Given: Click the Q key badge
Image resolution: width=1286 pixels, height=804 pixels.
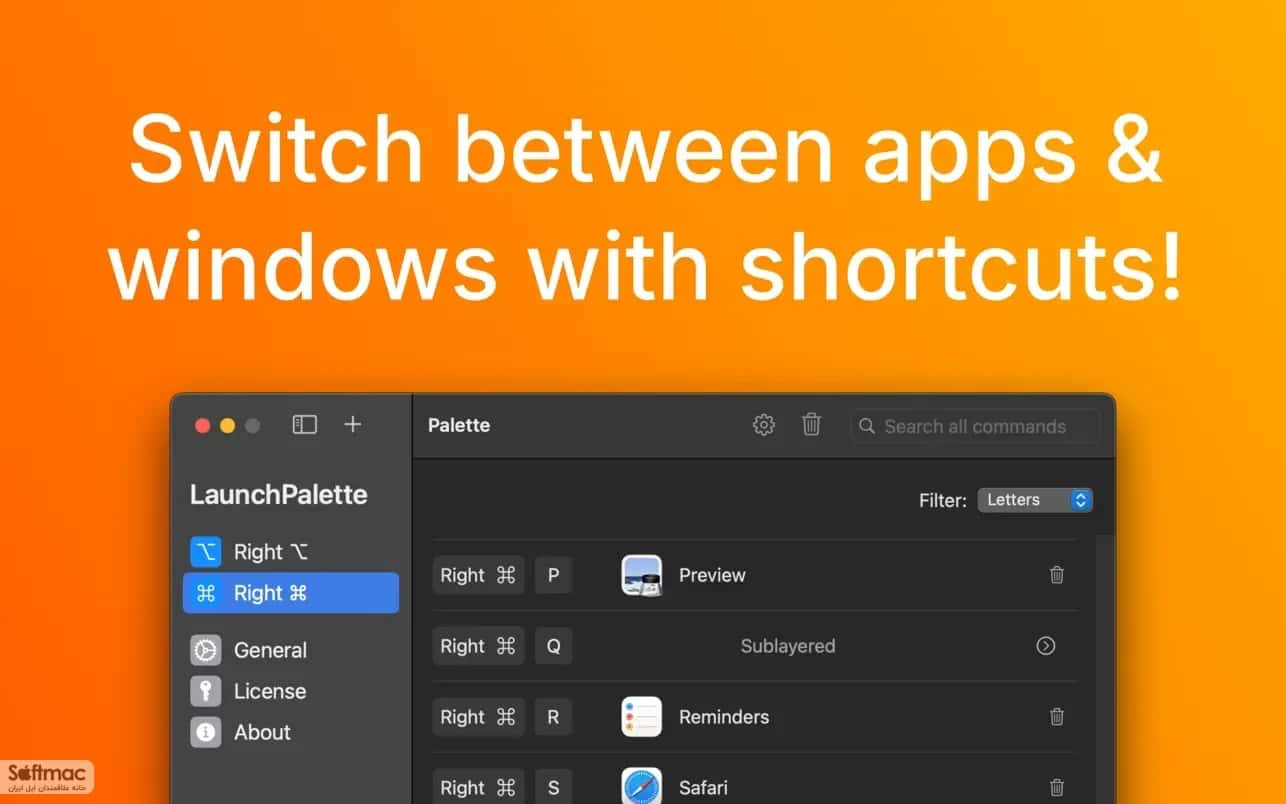Looking at the screenshot, I should coord(553,646).
